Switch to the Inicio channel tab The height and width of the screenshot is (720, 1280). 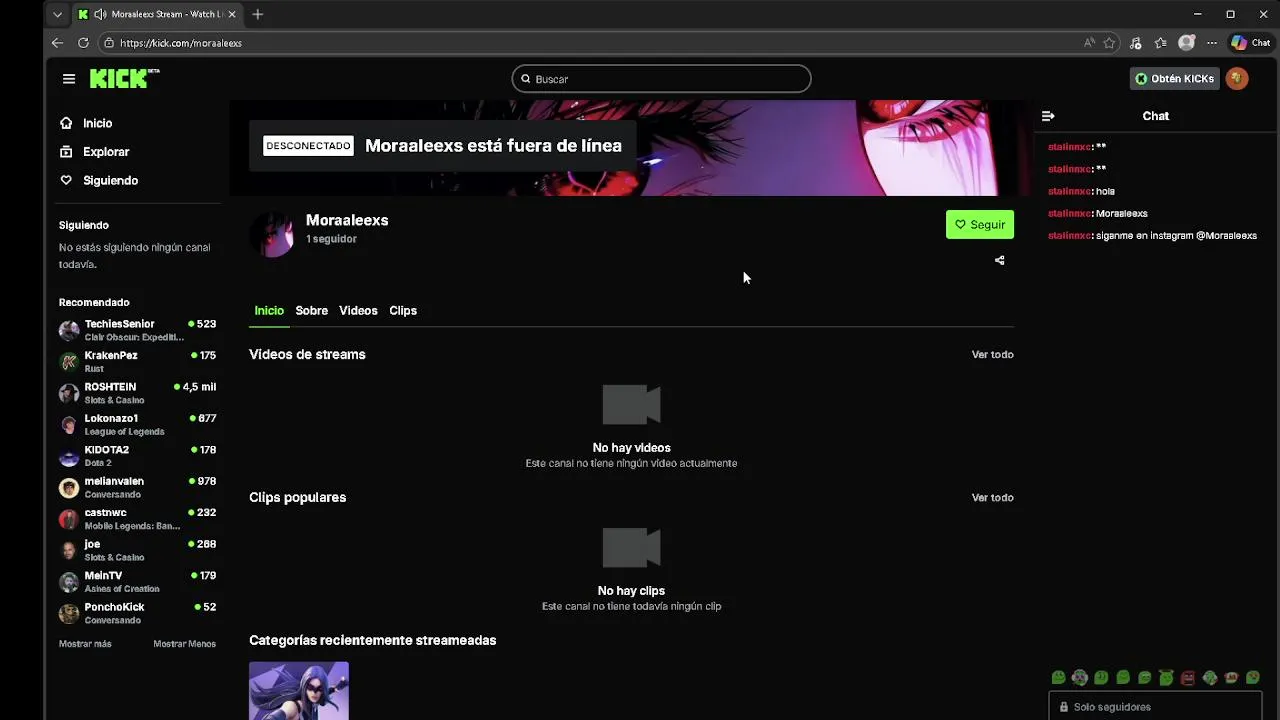(x=269, y=311)
